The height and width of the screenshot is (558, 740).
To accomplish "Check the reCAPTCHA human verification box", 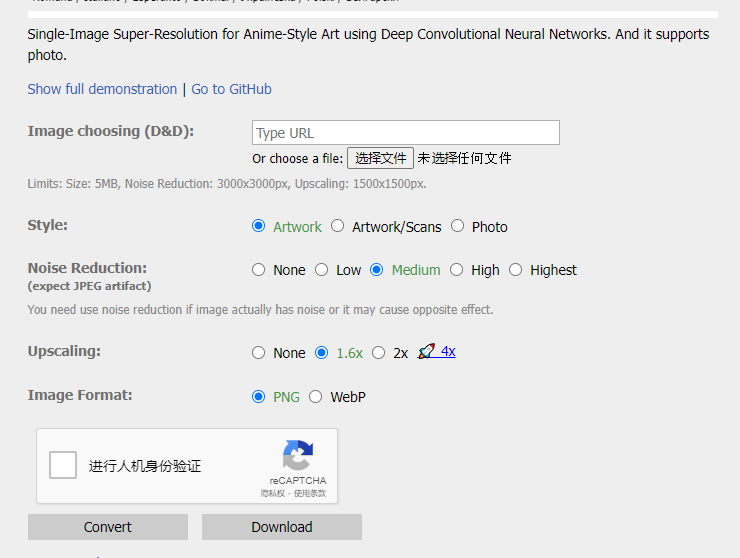I will click(63, 465).
